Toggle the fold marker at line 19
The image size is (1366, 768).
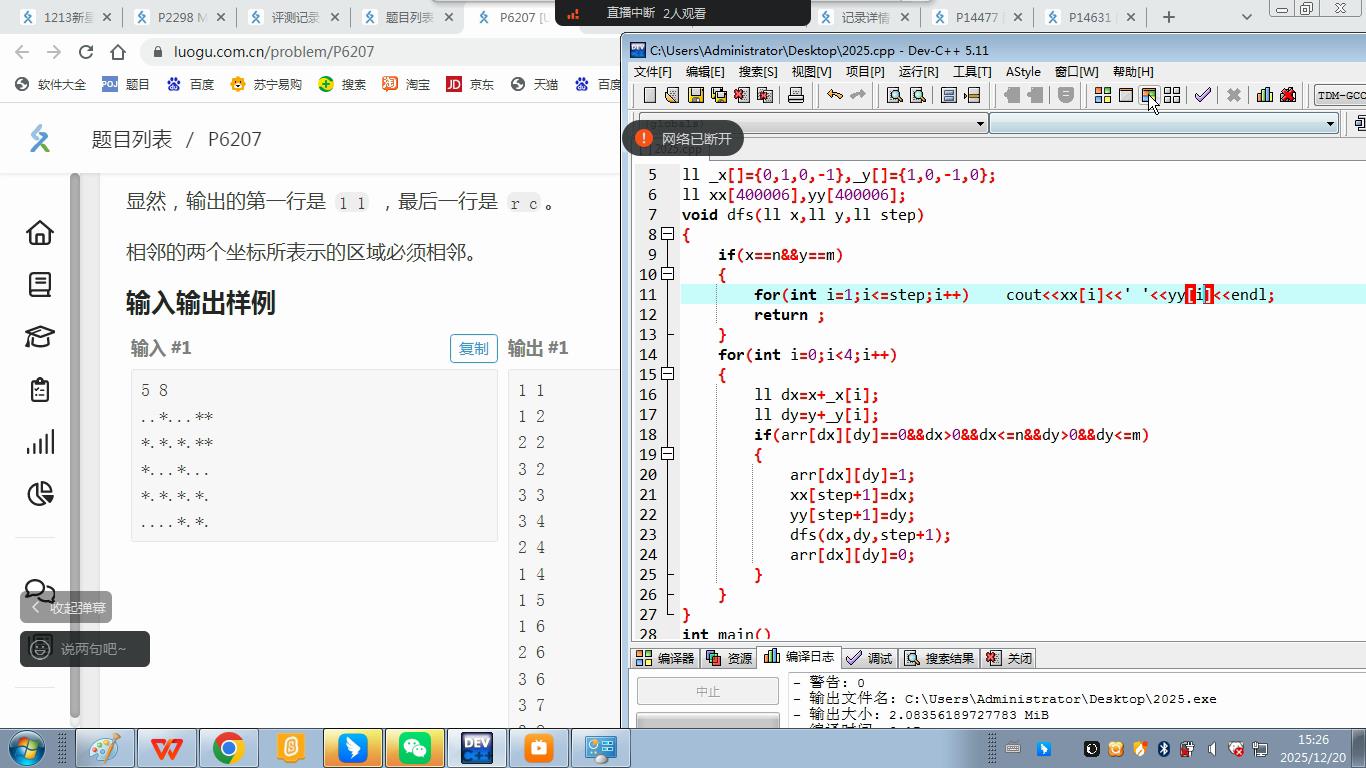click(667, 454)
